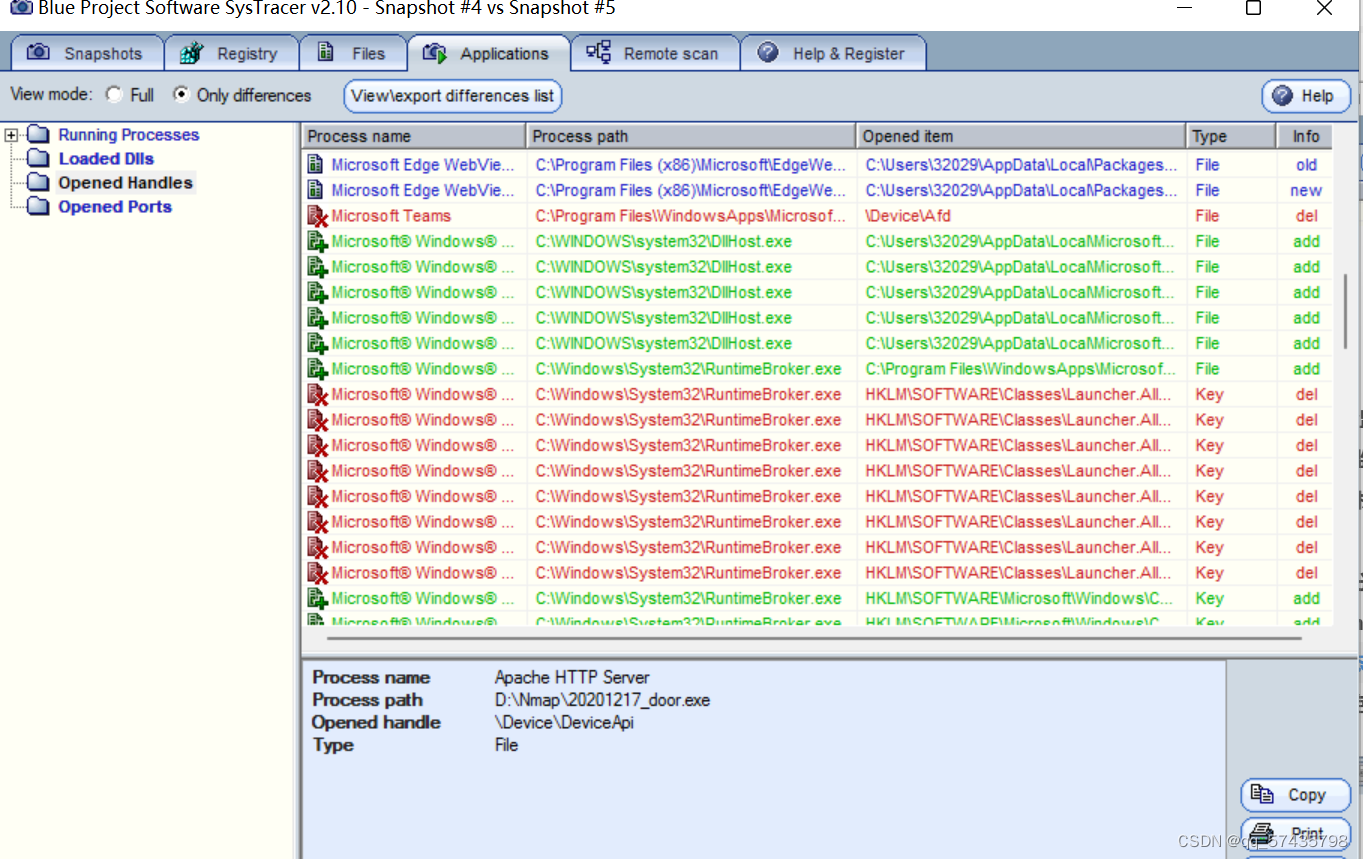The height and width of the screenshot is (859, 1363).
Task: Click the network icon on Remote scan tab
Action: coord(598,53)
